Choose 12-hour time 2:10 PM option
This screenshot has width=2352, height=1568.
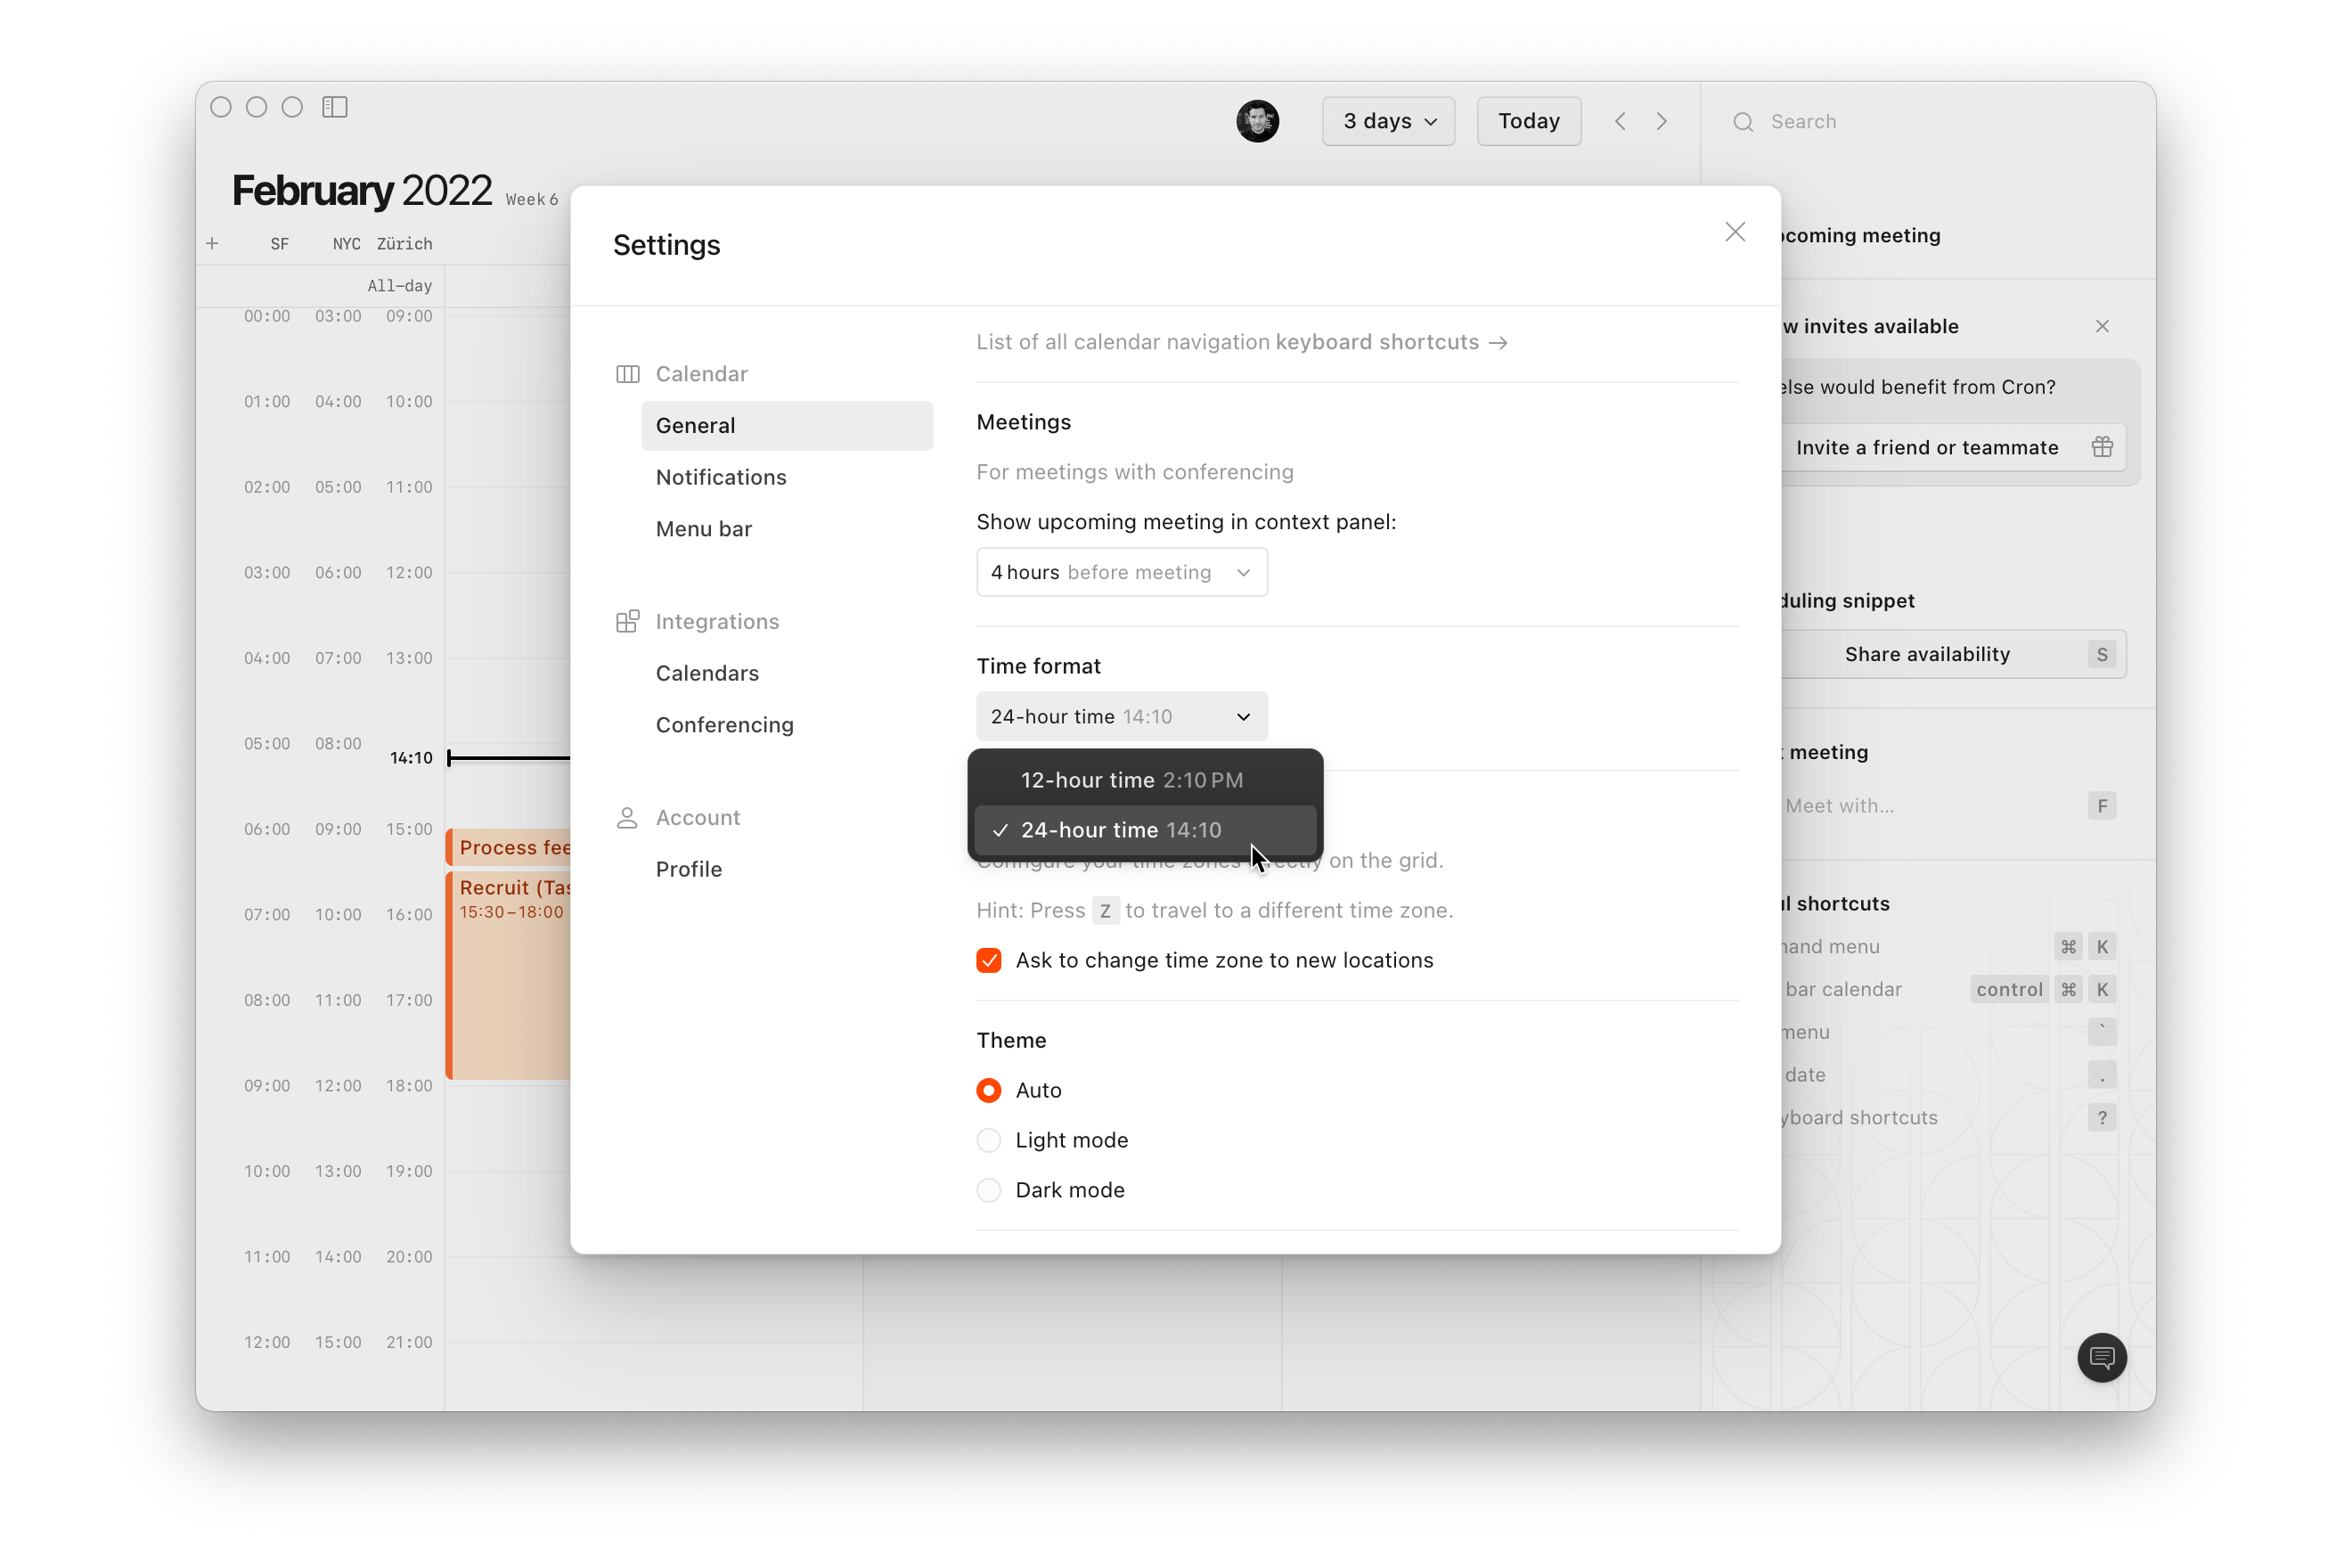pos(1145,780)
